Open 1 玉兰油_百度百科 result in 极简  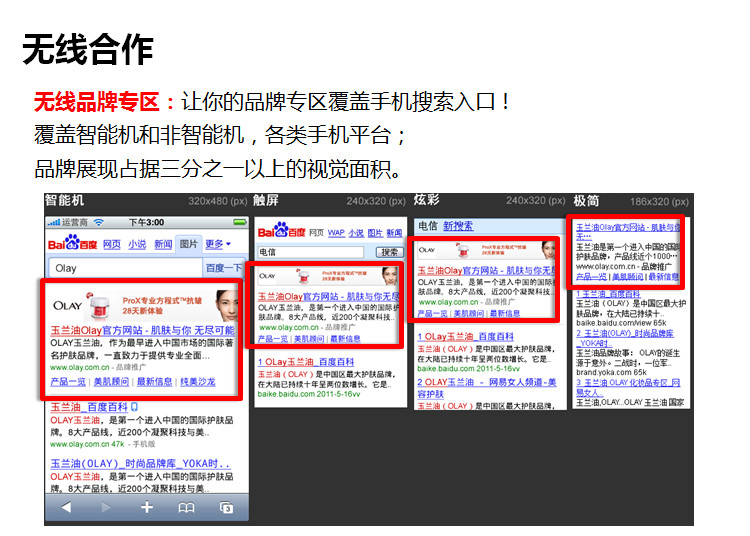pos(608,294)
